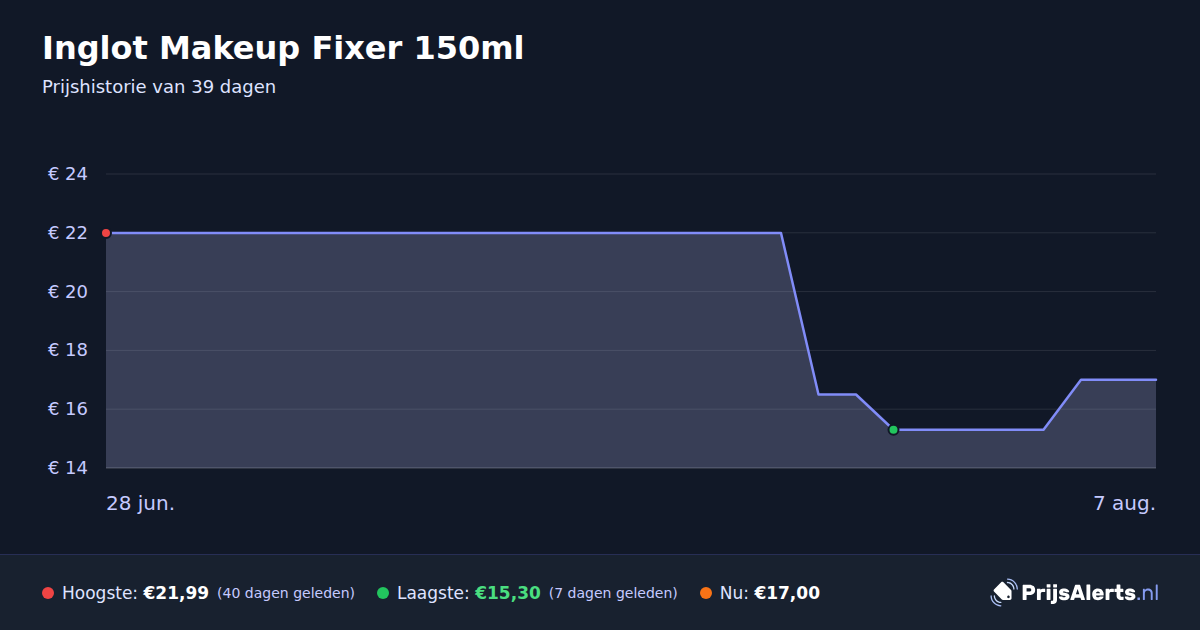Click the 28 jun. start date label
Screen dimensions: 1200x630
141,503
